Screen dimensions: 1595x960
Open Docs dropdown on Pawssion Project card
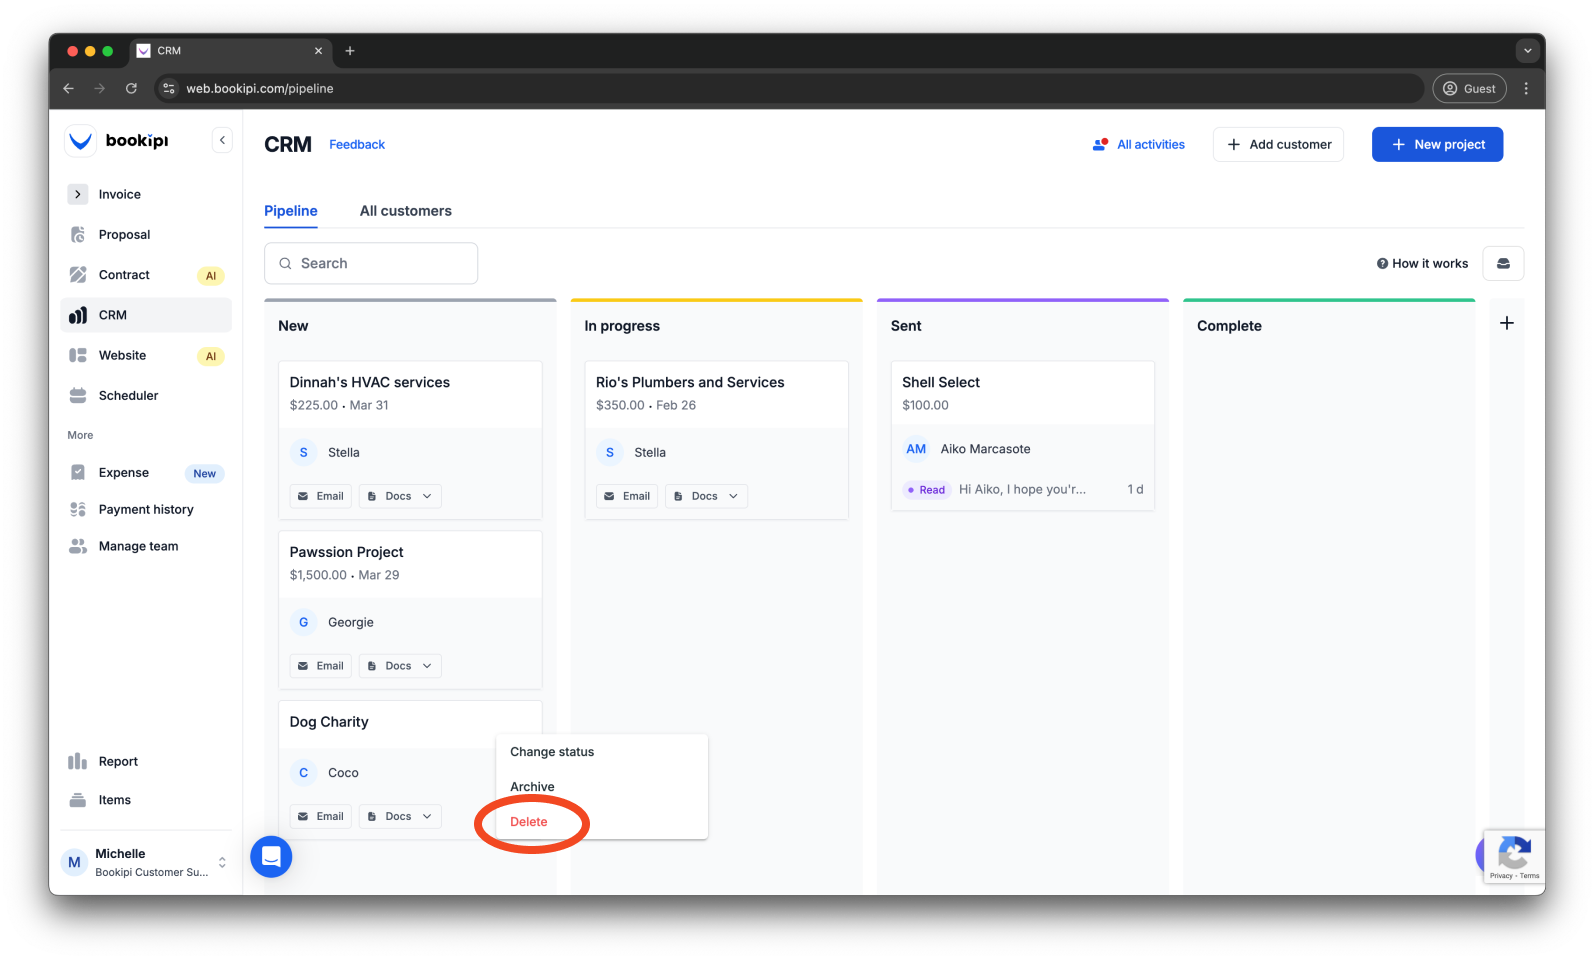400,666
